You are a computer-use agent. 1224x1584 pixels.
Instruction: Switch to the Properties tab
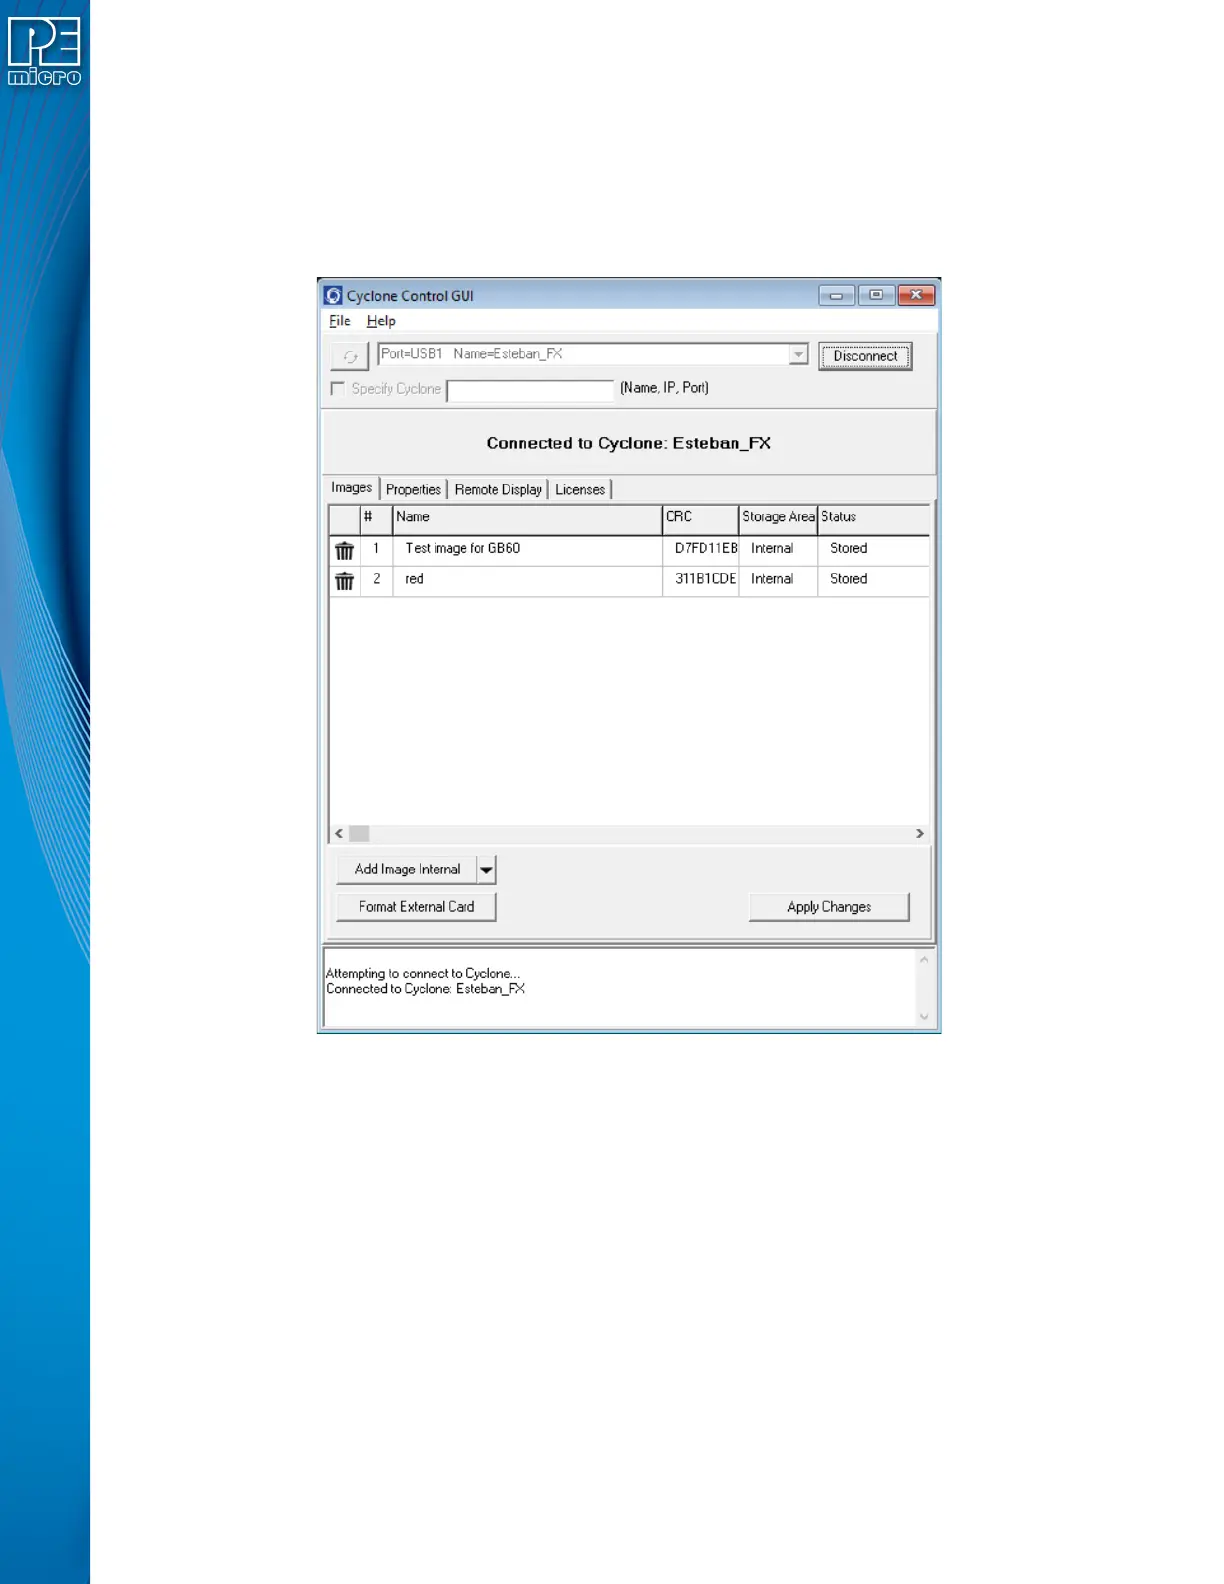(413, 490)
